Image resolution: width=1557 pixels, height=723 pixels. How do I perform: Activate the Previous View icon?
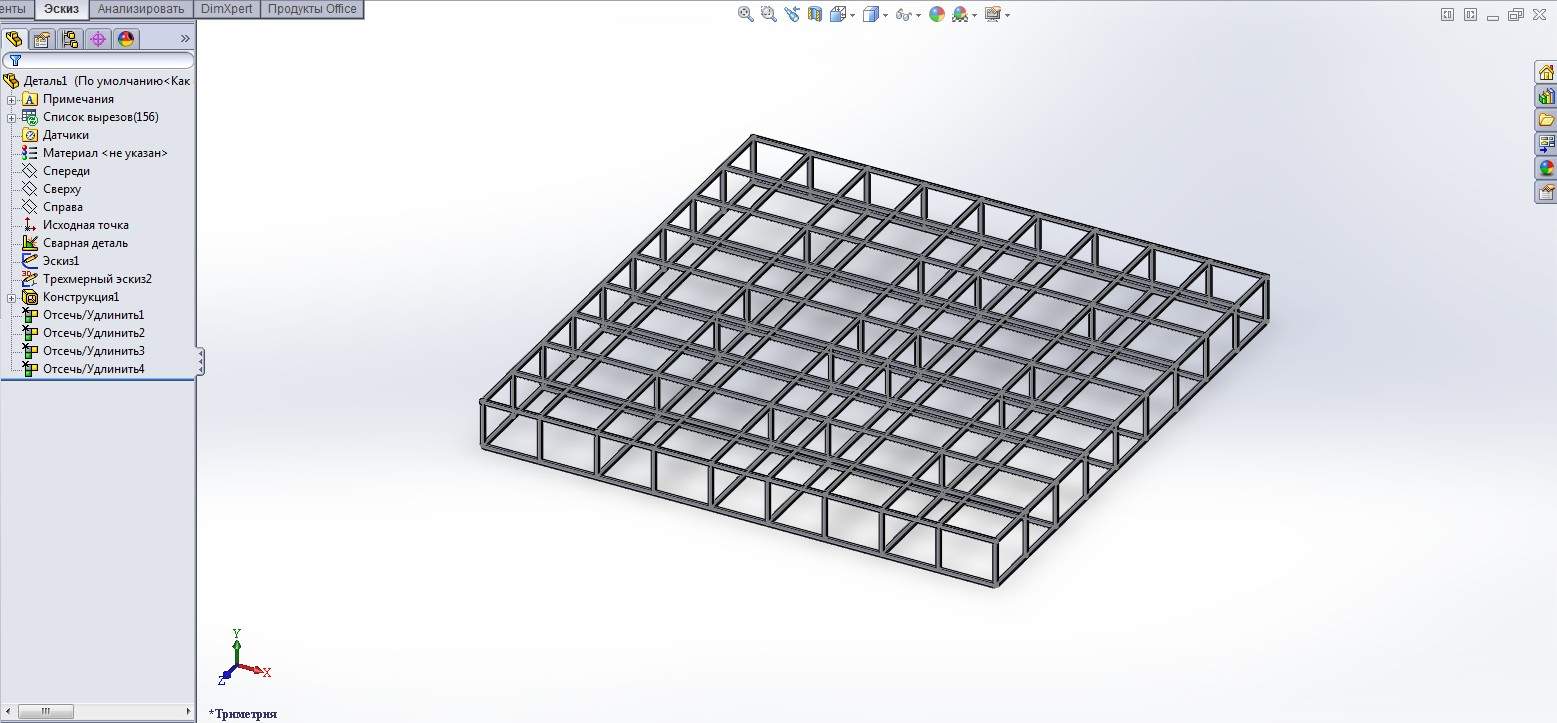pyautogui.click(x=793, y=14)
